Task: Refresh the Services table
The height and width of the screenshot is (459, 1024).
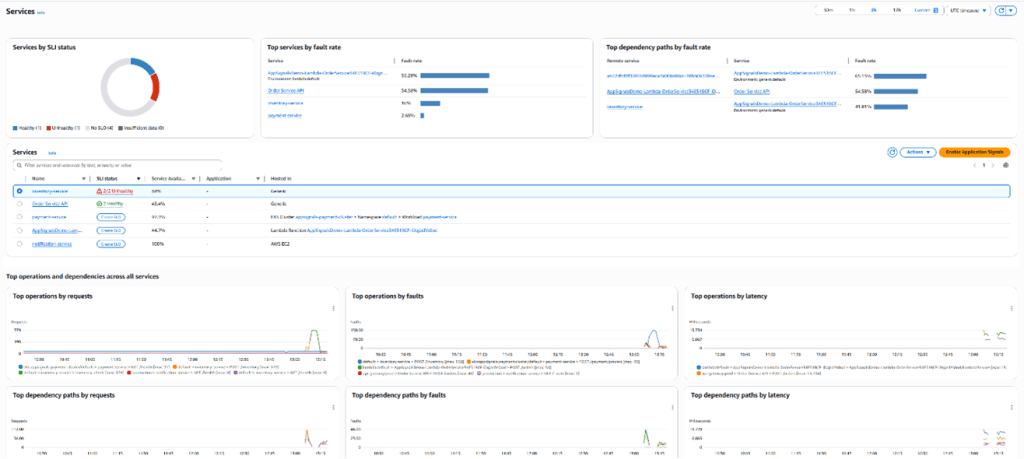Action: click(x=892, y=152)
